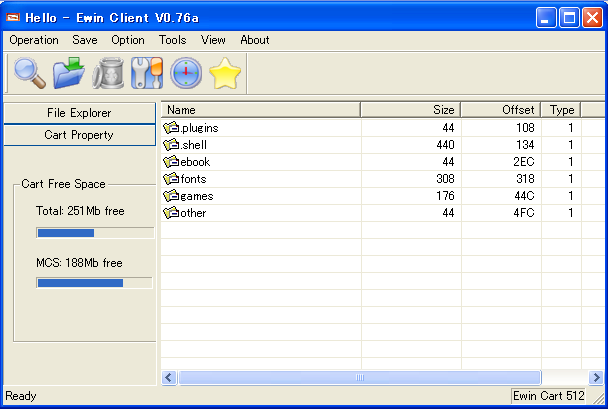Switch to Cart Property panel
Viewport: 608px width, 409px height.
[79, 135]
